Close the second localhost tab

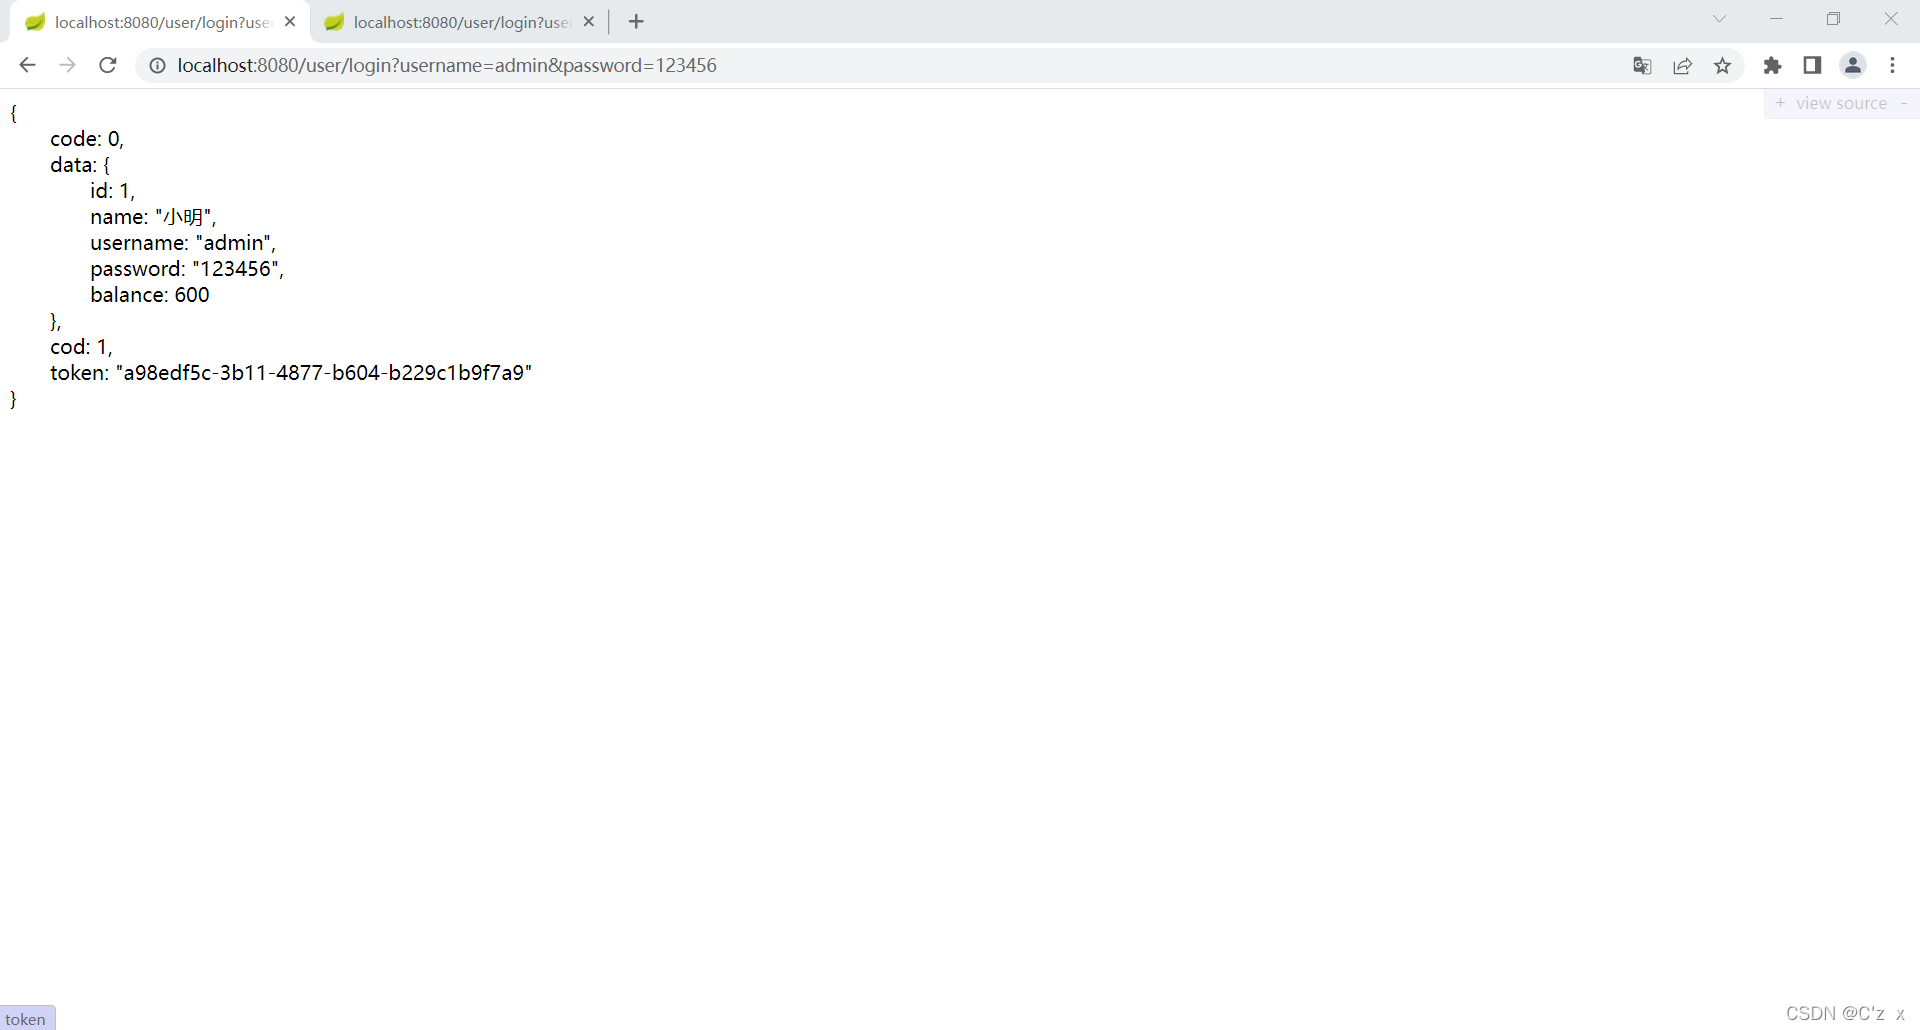coord(589,20)
